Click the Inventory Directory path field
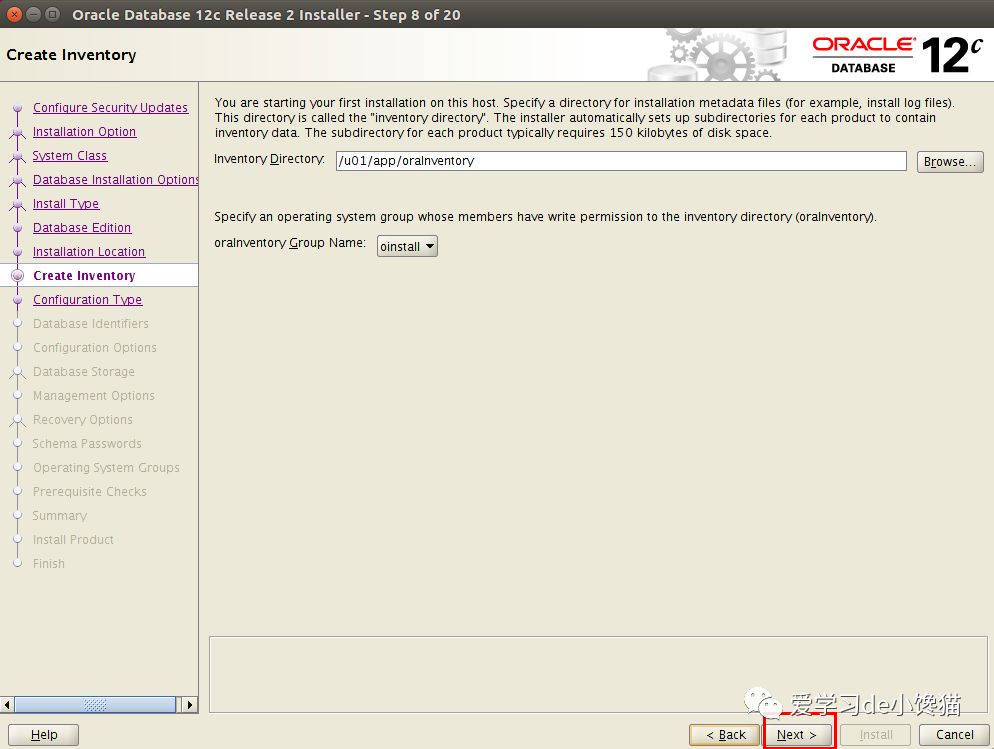994x749 pixels. 621,161
